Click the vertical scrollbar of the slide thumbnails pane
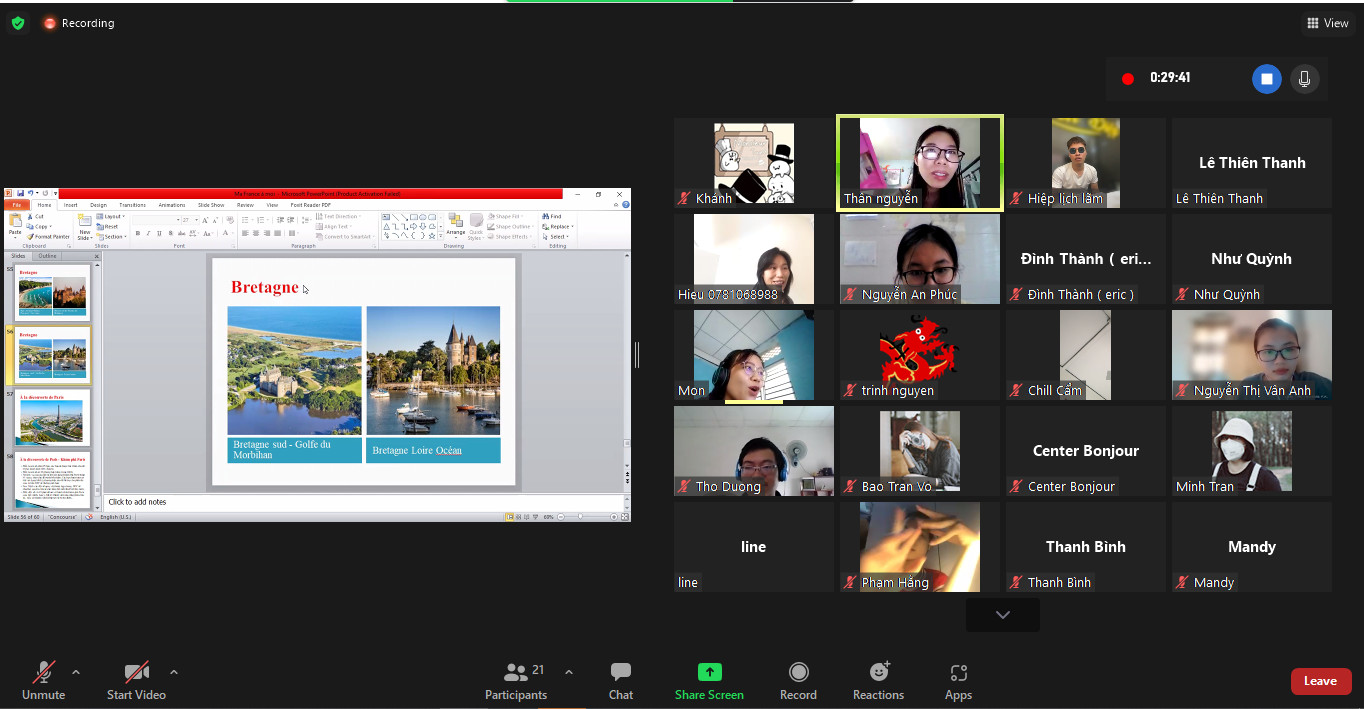The height and width of the screenshot is (709, 1364). 97,385
